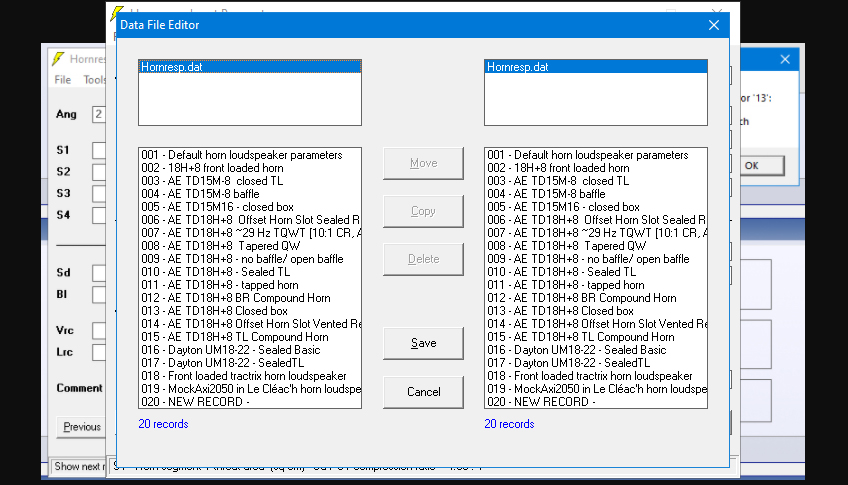Select left record 020 NEW RECORD
848x485 pixels.
[x=250, y=402]
